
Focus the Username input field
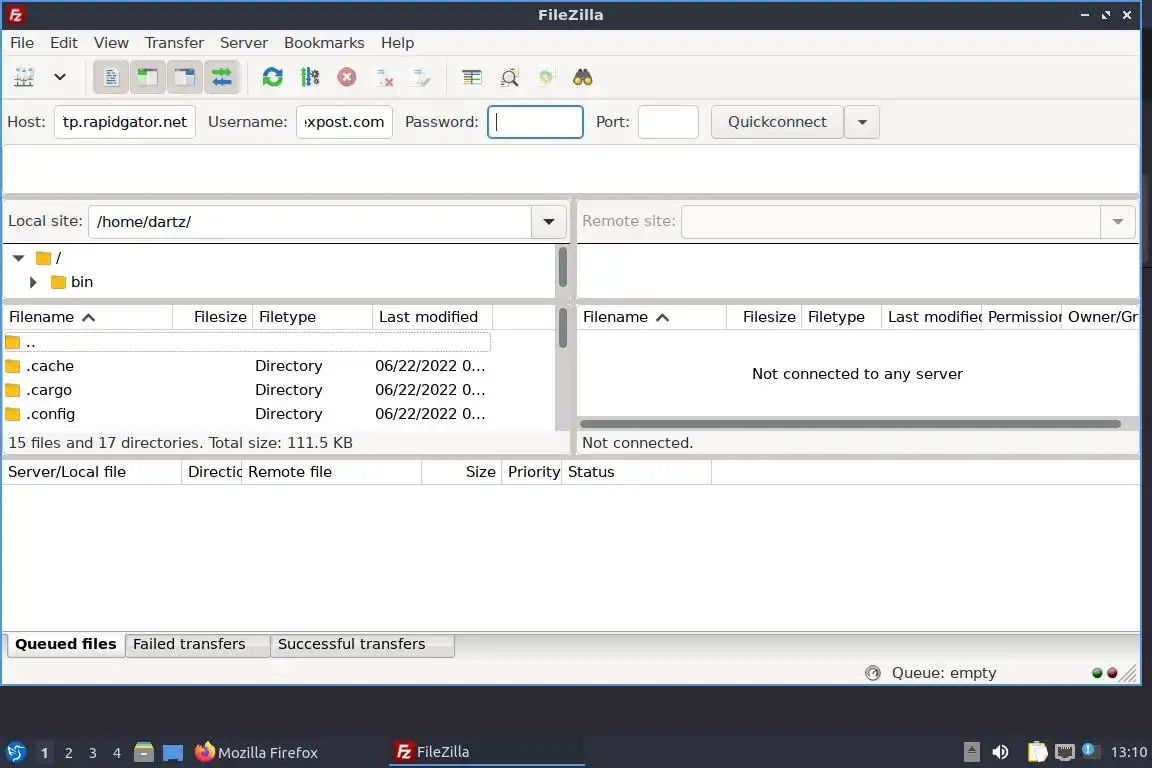pyautogui.click(x=345, y=122)
